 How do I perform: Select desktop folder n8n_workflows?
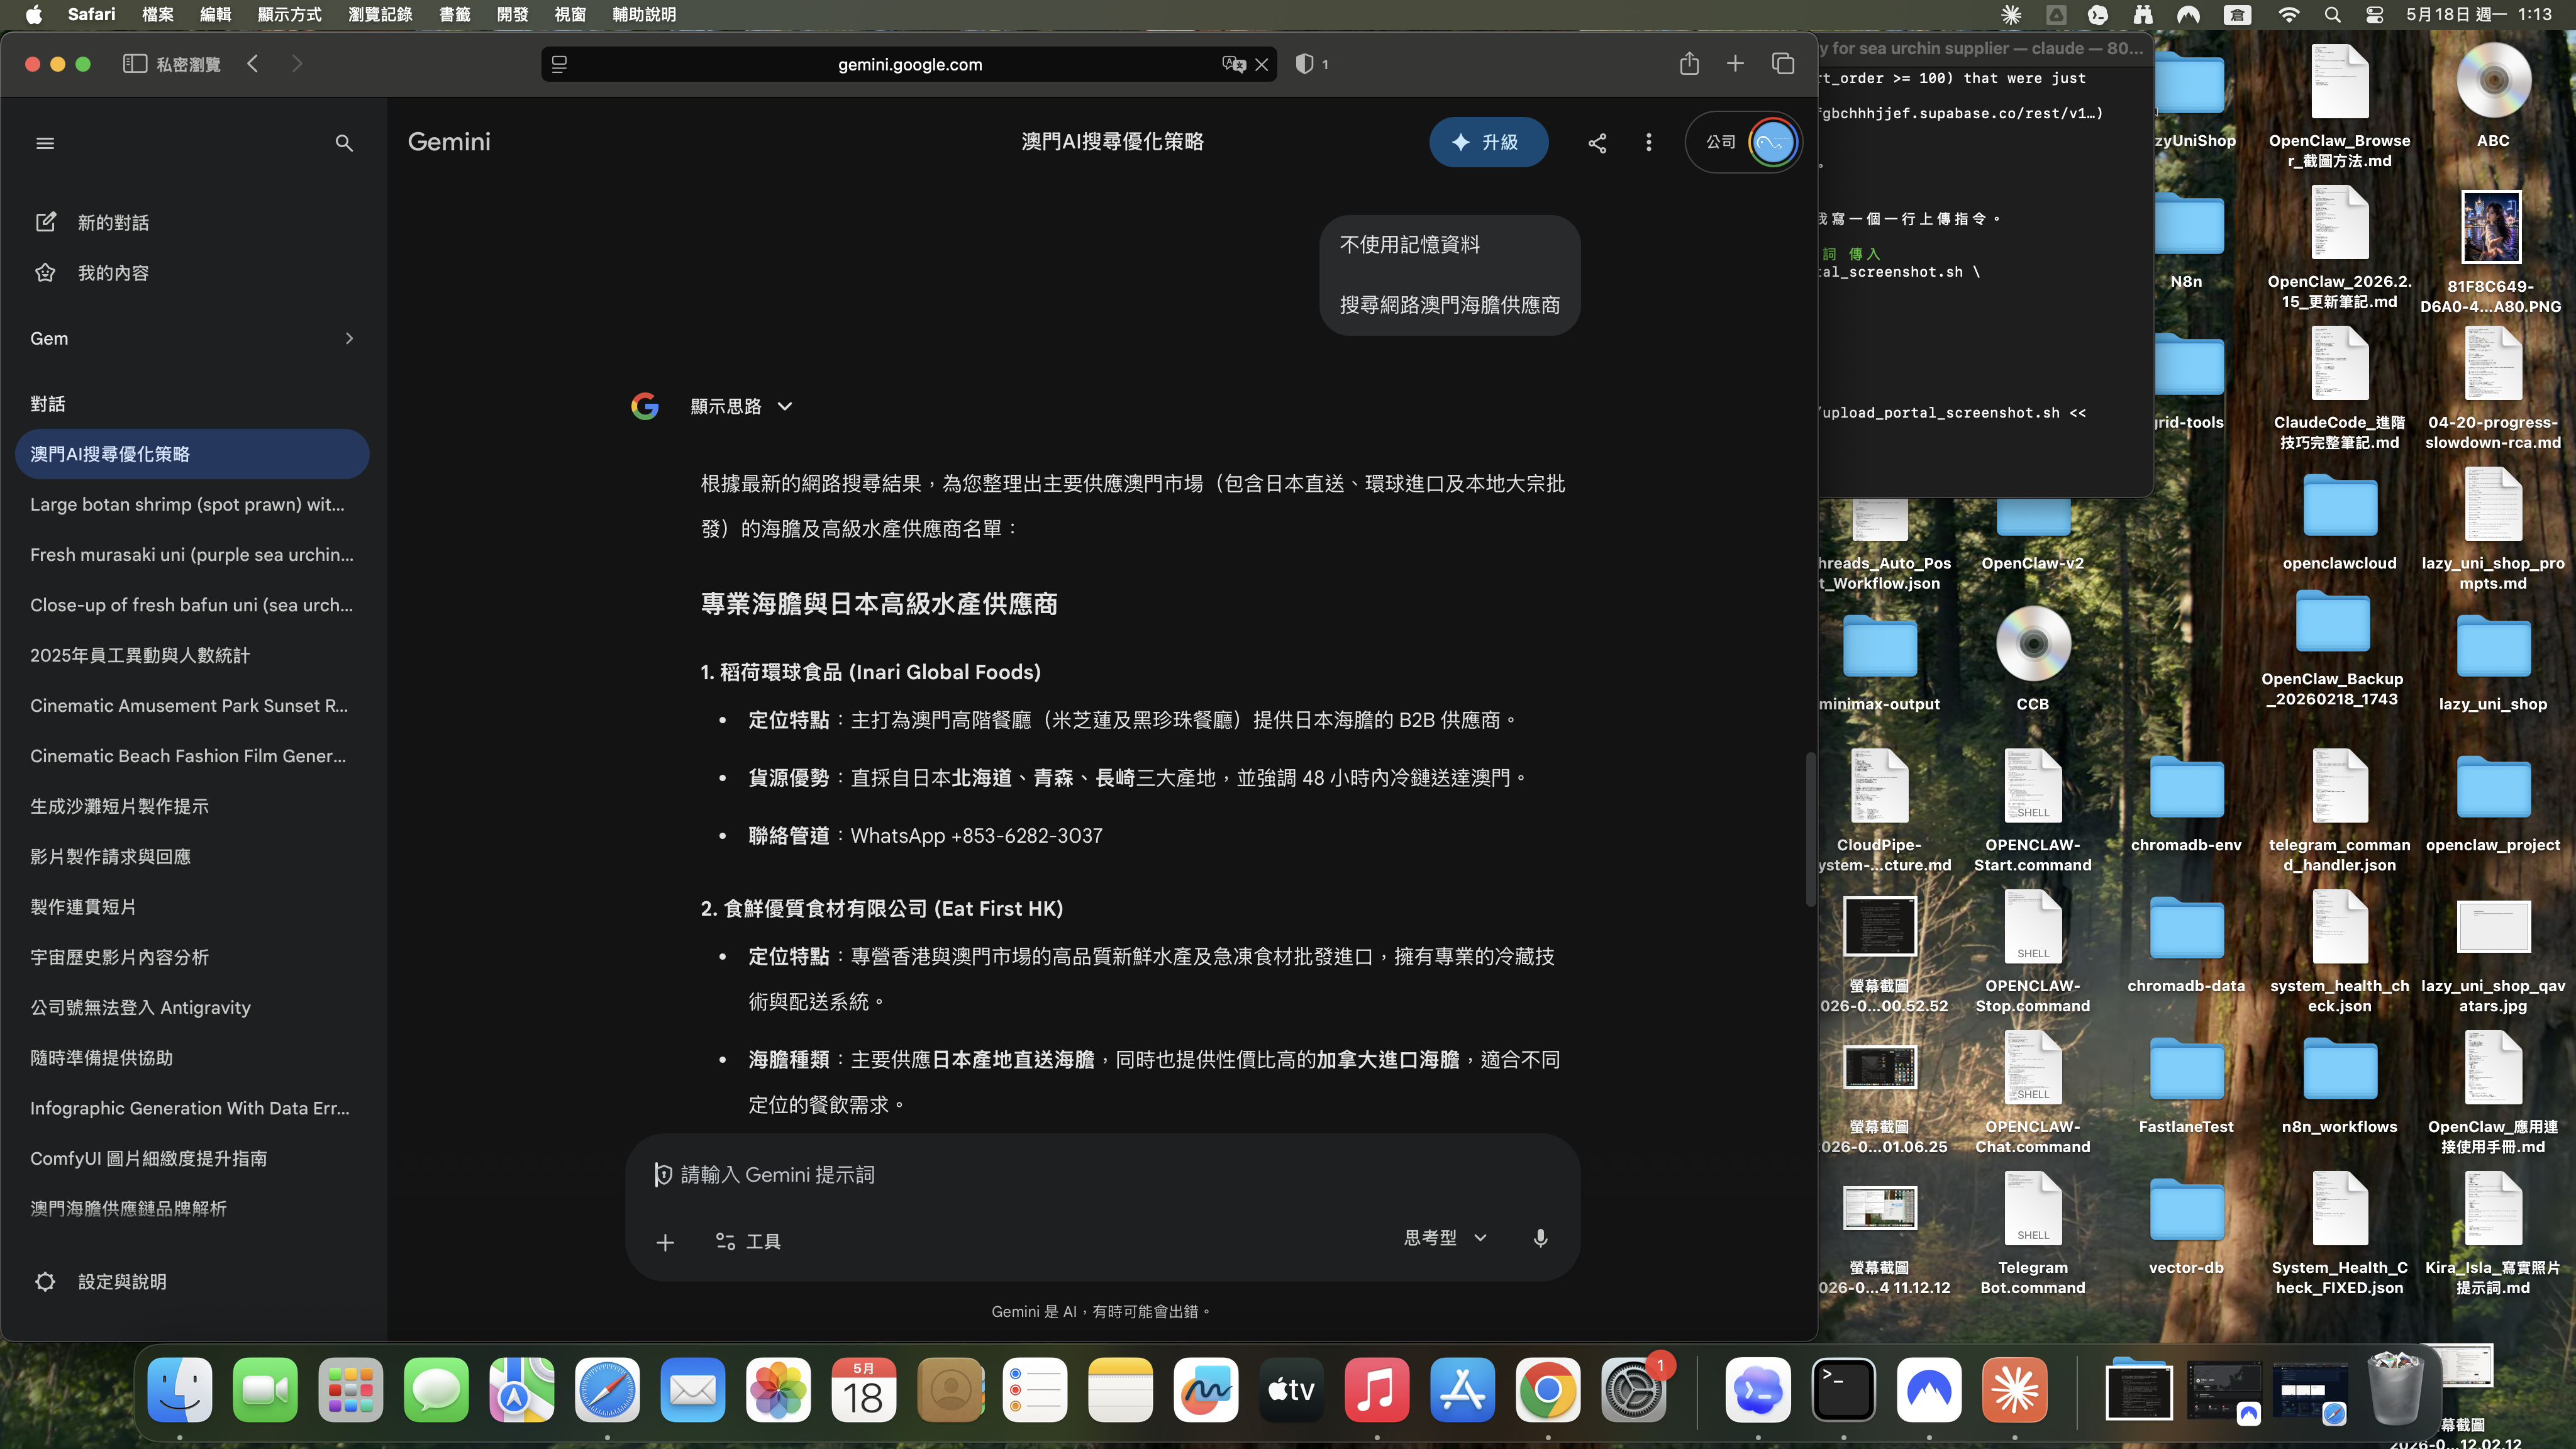pos(2339,1085)
